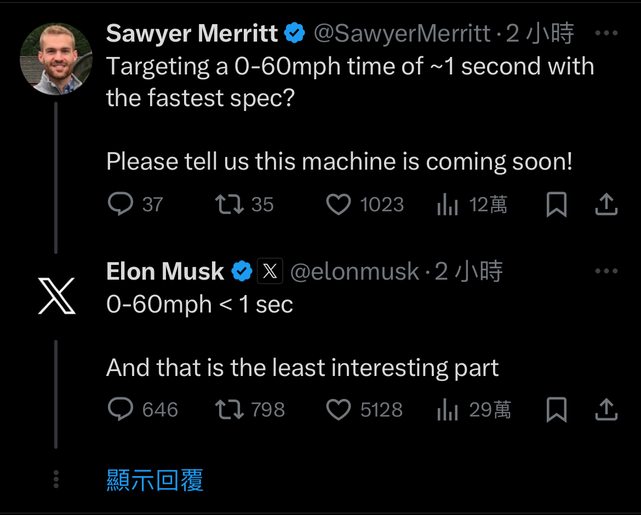Bookmark Sawyer Merritt's tweet

[557, 205]
